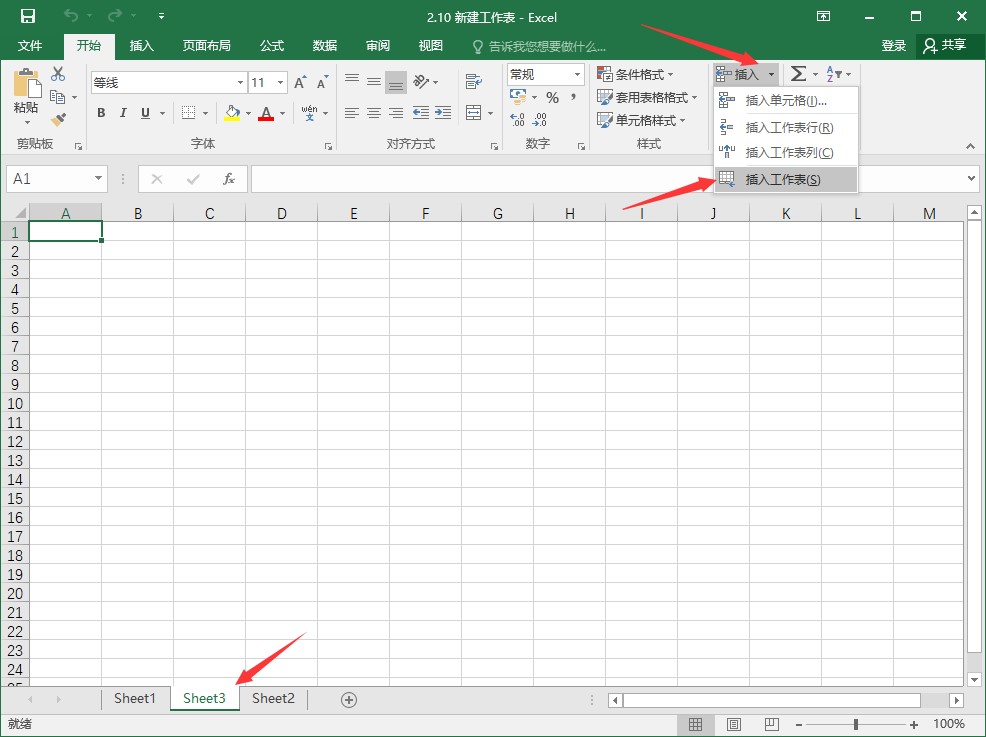Switch to Page Layout view in status bar
Screen dimensions: 986x737
(x=733, y=724)
